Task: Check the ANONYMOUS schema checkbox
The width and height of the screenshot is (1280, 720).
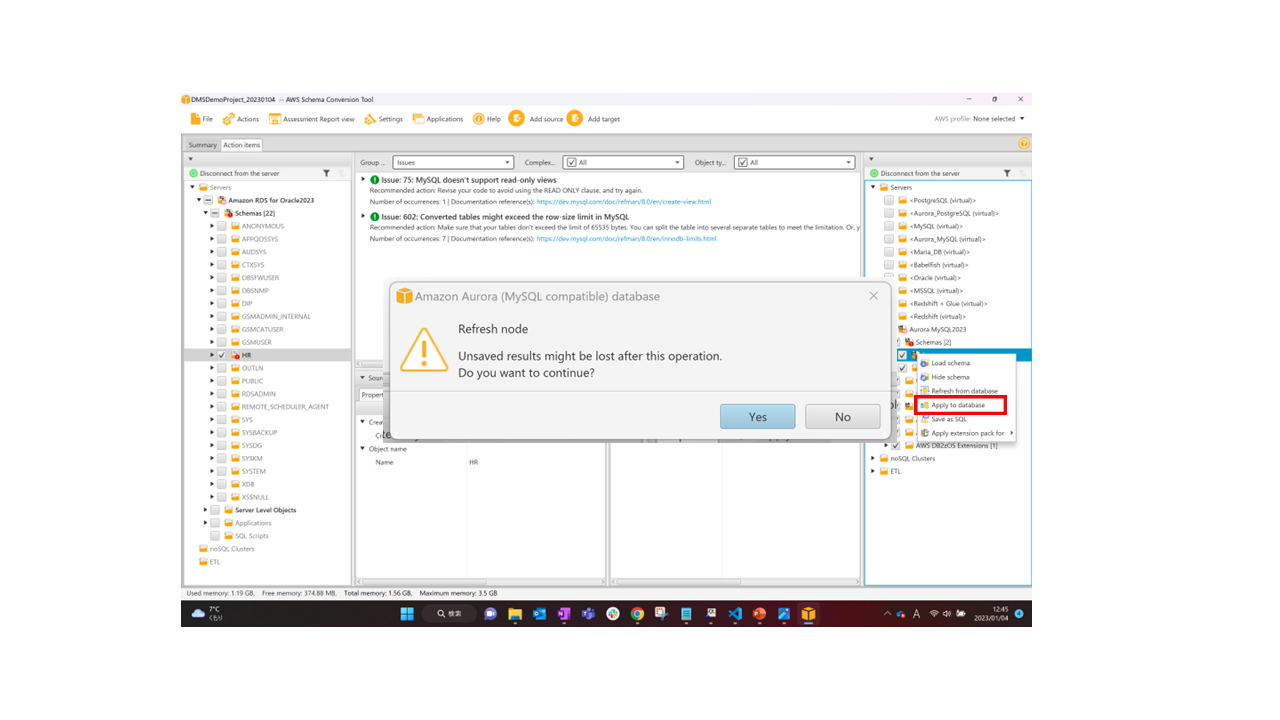Action: click(x=221, y=226)
